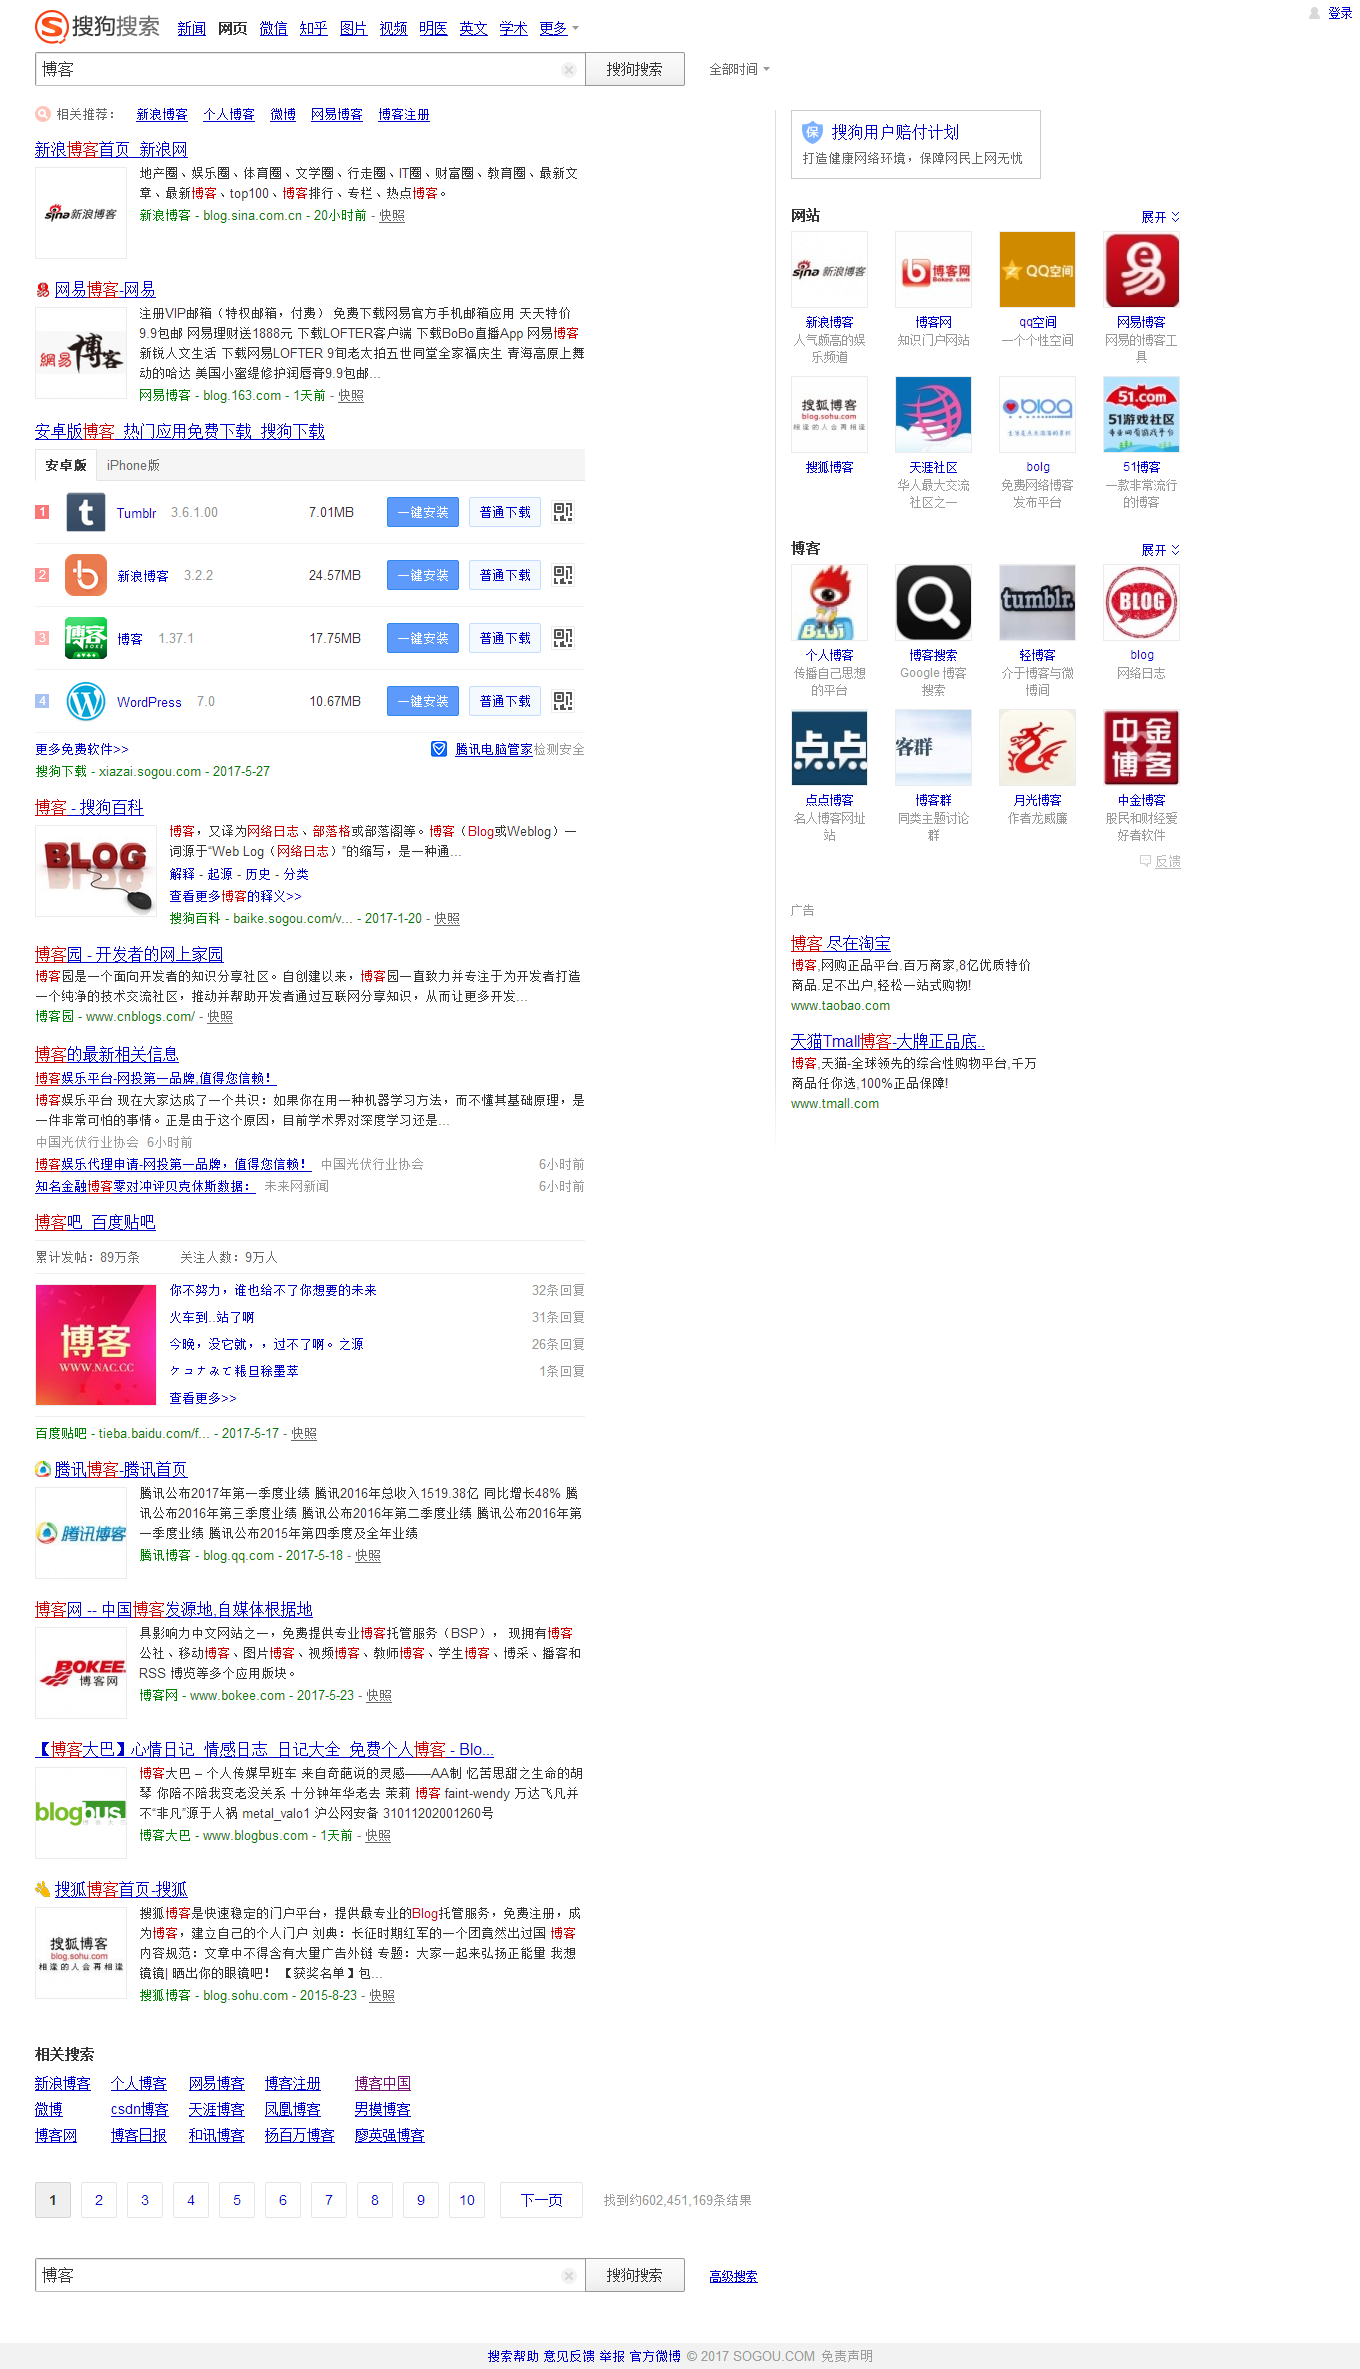
Task: Open 官方微博 footer link
Action: [655, 2356]
